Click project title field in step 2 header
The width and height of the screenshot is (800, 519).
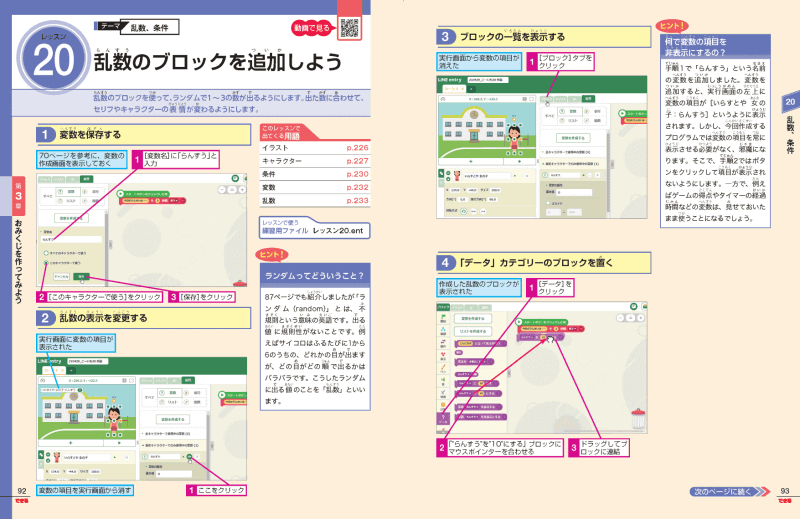86,361
